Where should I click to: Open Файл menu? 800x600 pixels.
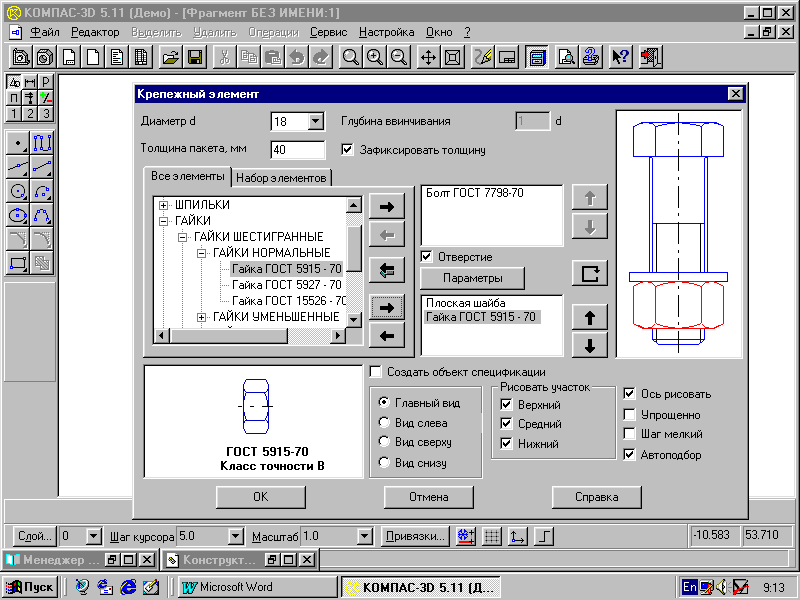tap(45, 32)
